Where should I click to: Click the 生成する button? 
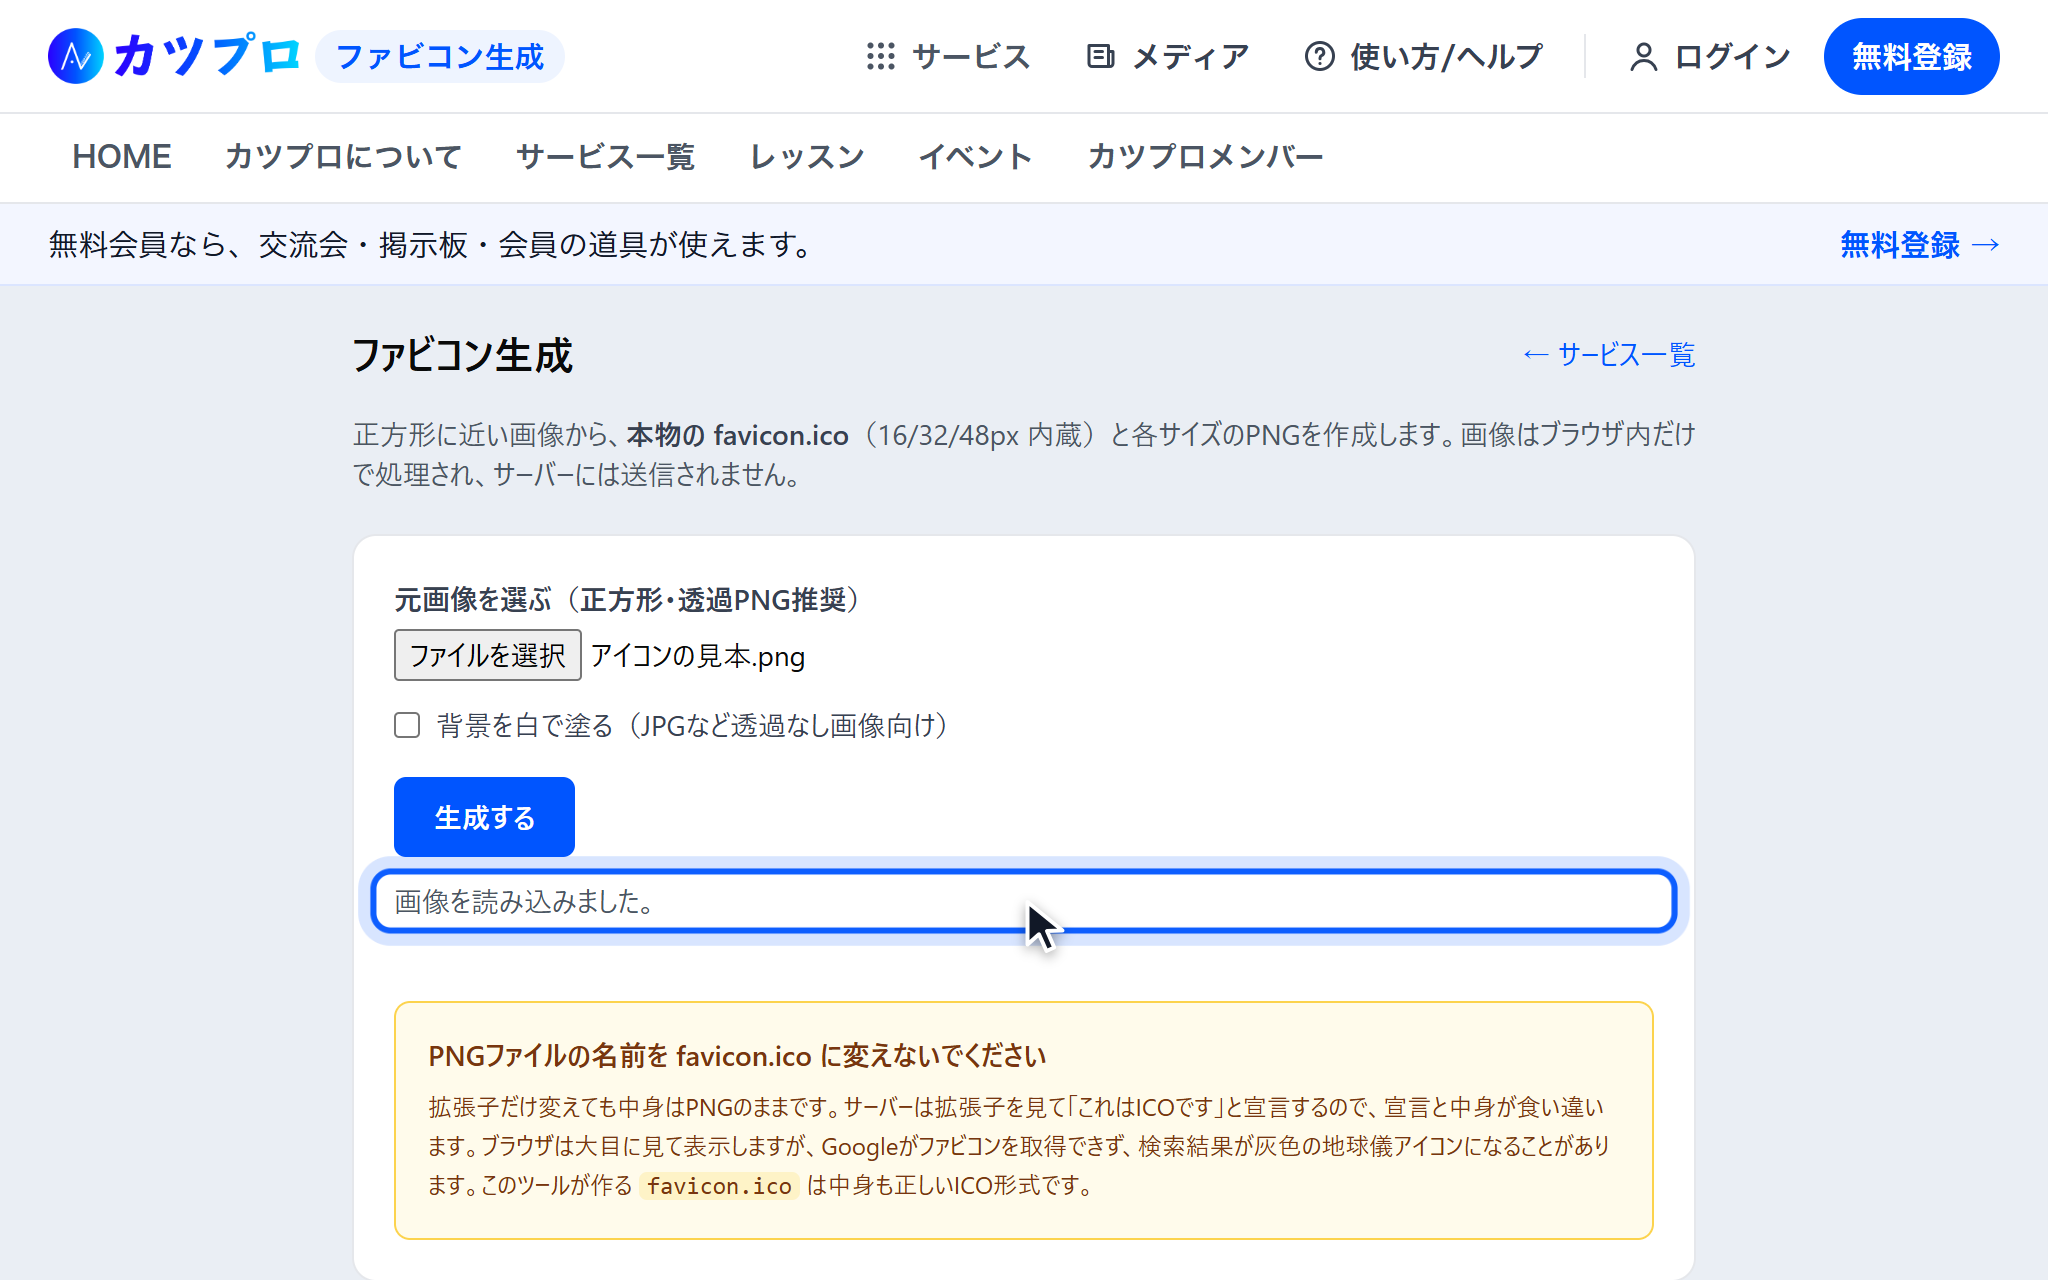484,817
